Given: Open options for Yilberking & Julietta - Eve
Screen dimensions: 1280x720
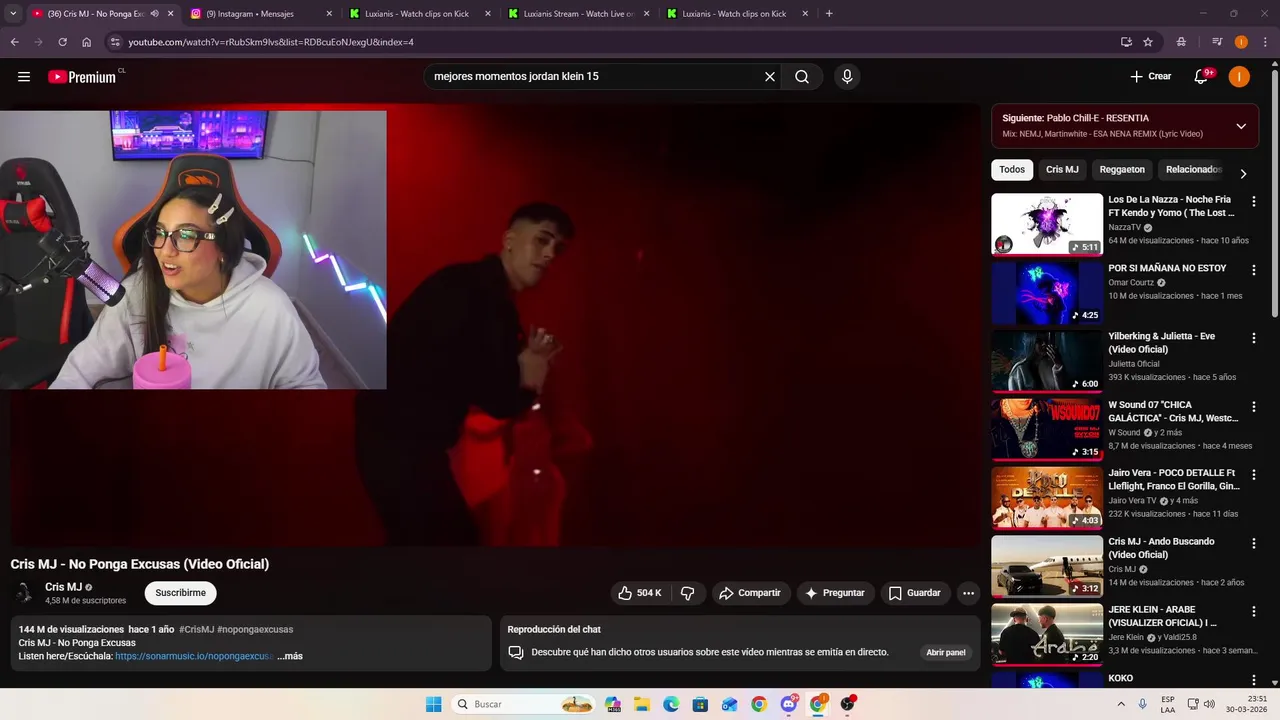Looking at the screenshot, I should tap(1253, 337).
